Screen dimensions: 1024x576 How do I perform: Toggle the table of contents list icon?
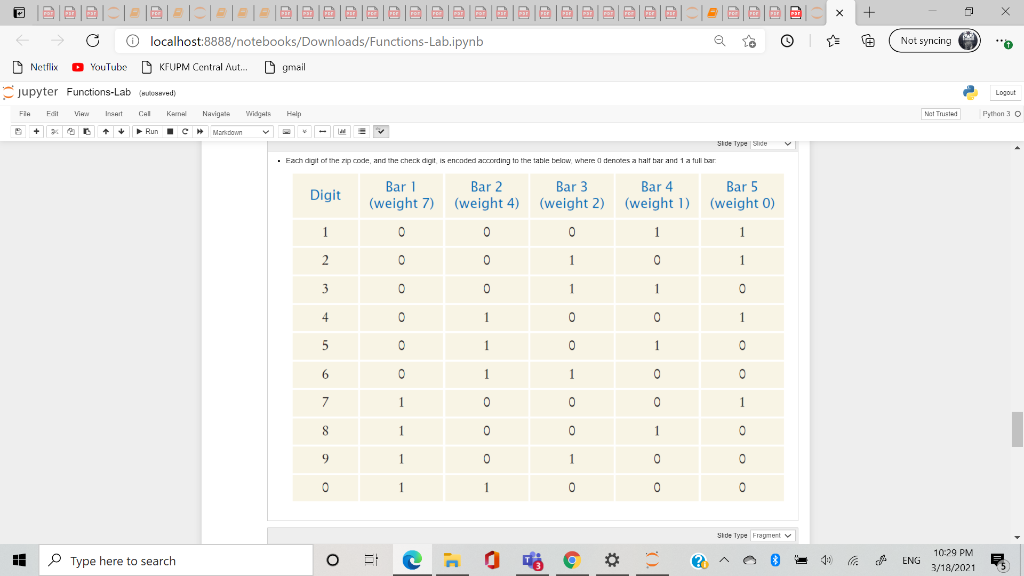(x=362, y=131)
